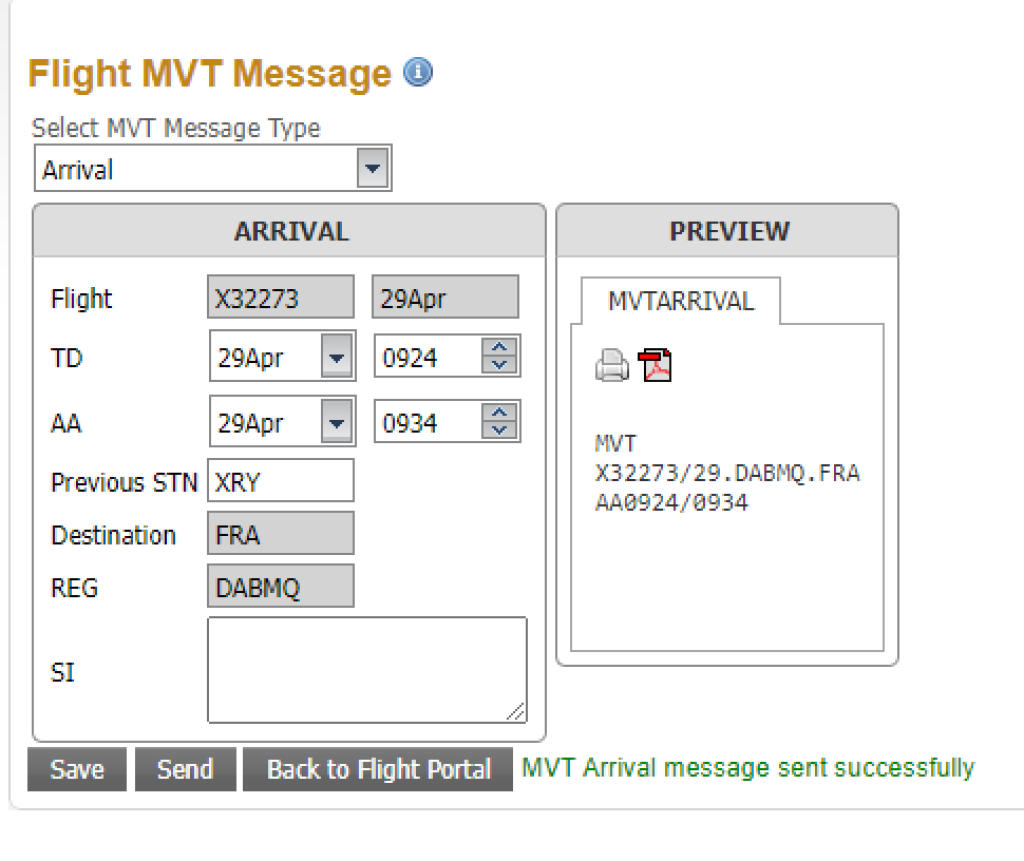Export preview with the PDF icon
1024x861 pixels.
(655, 366)
